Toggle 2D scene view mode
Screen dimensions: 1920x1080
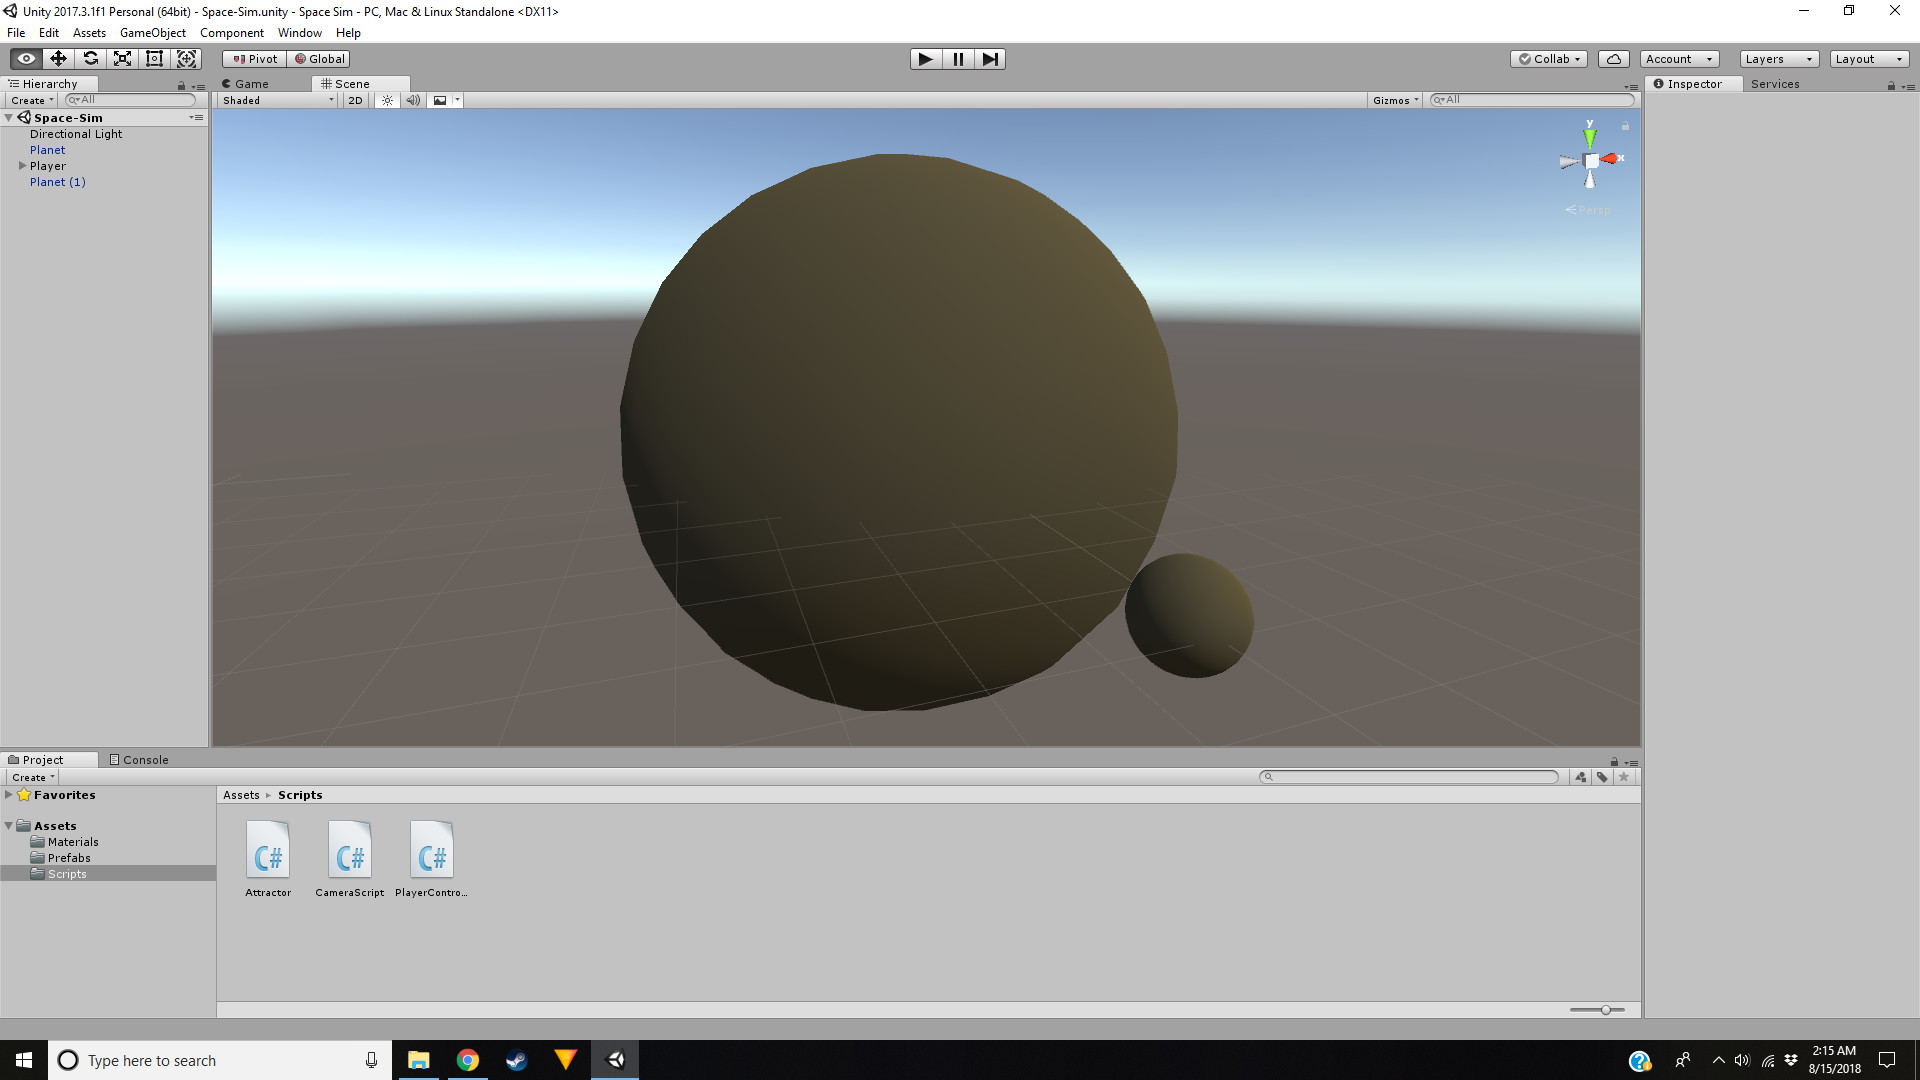point(355,100)
